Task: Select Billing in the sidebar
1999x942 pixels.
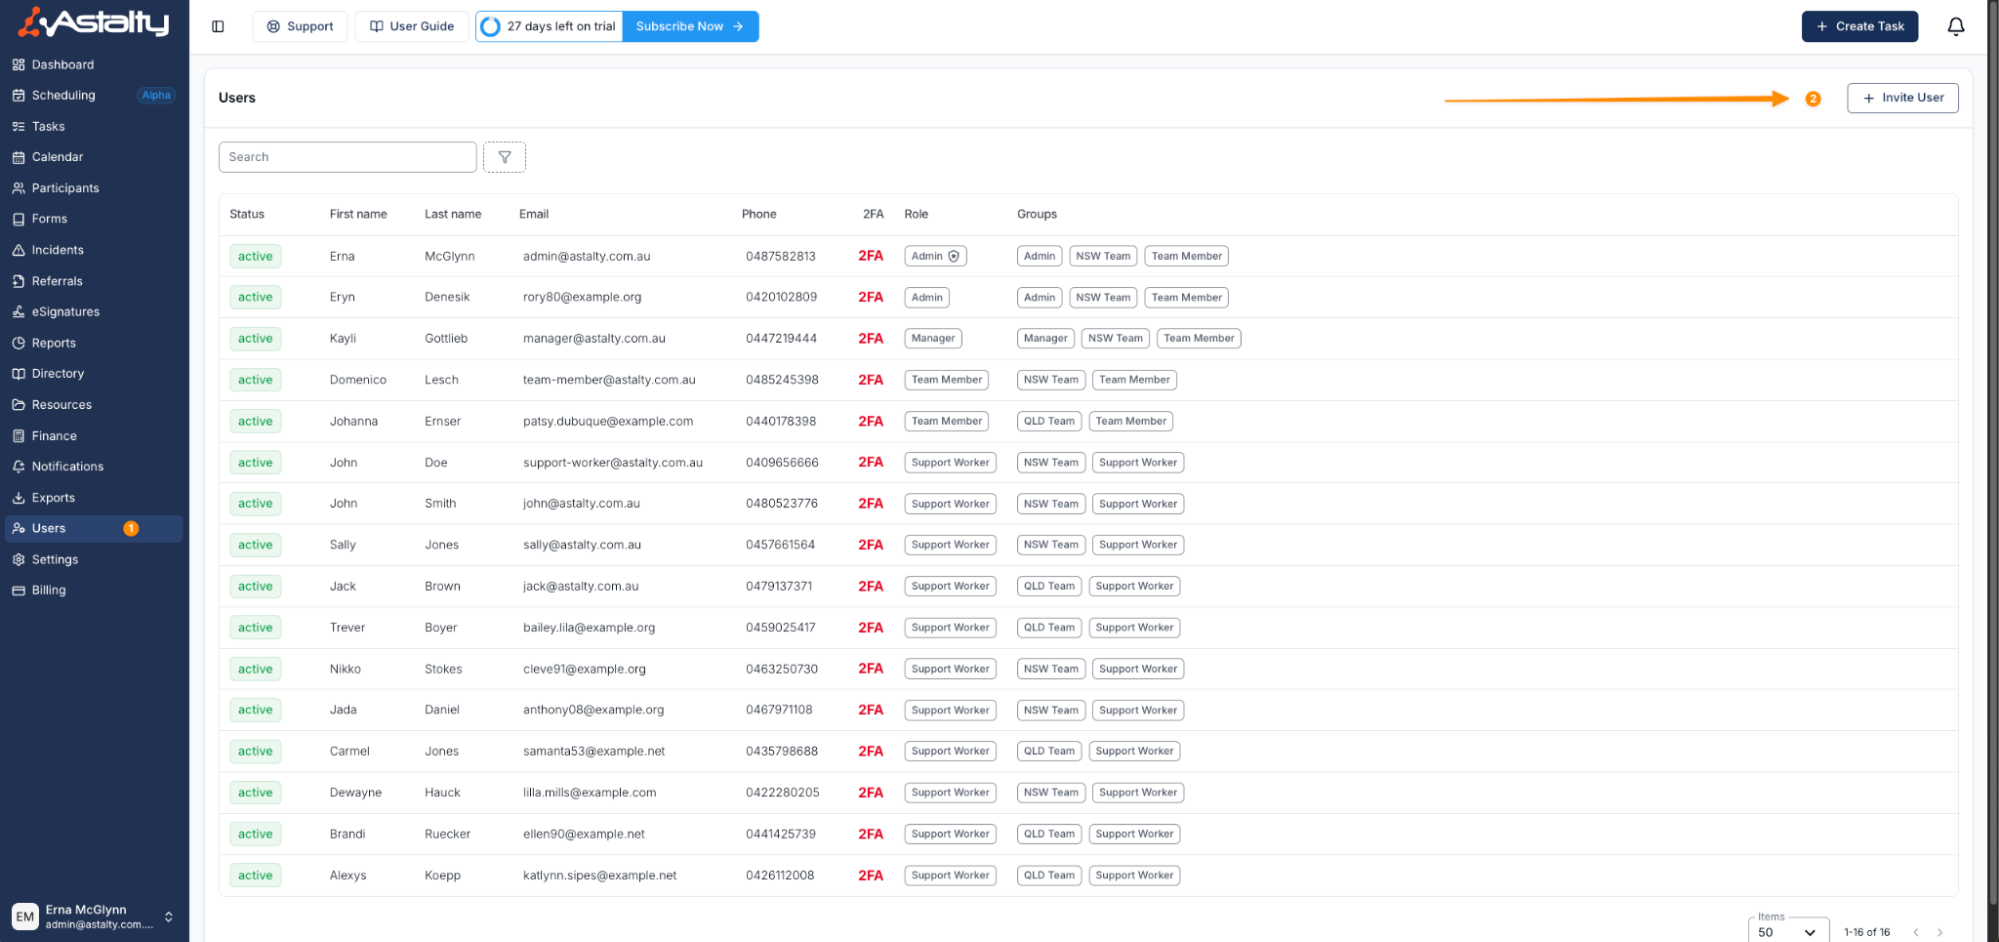Action: coord(48,590)
